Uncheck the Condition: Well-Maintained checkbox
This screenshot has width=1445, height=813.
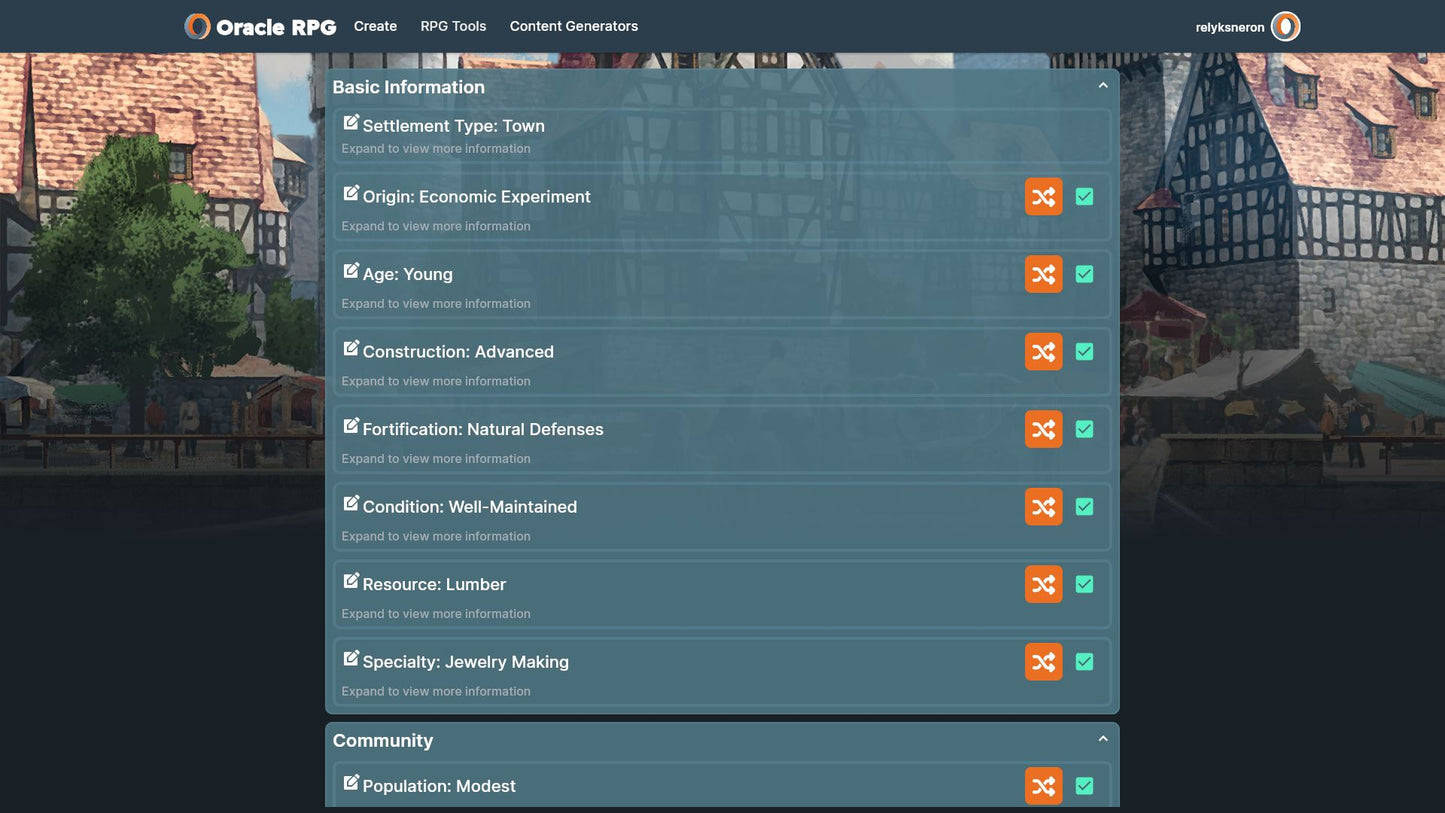click(1084, 507)
